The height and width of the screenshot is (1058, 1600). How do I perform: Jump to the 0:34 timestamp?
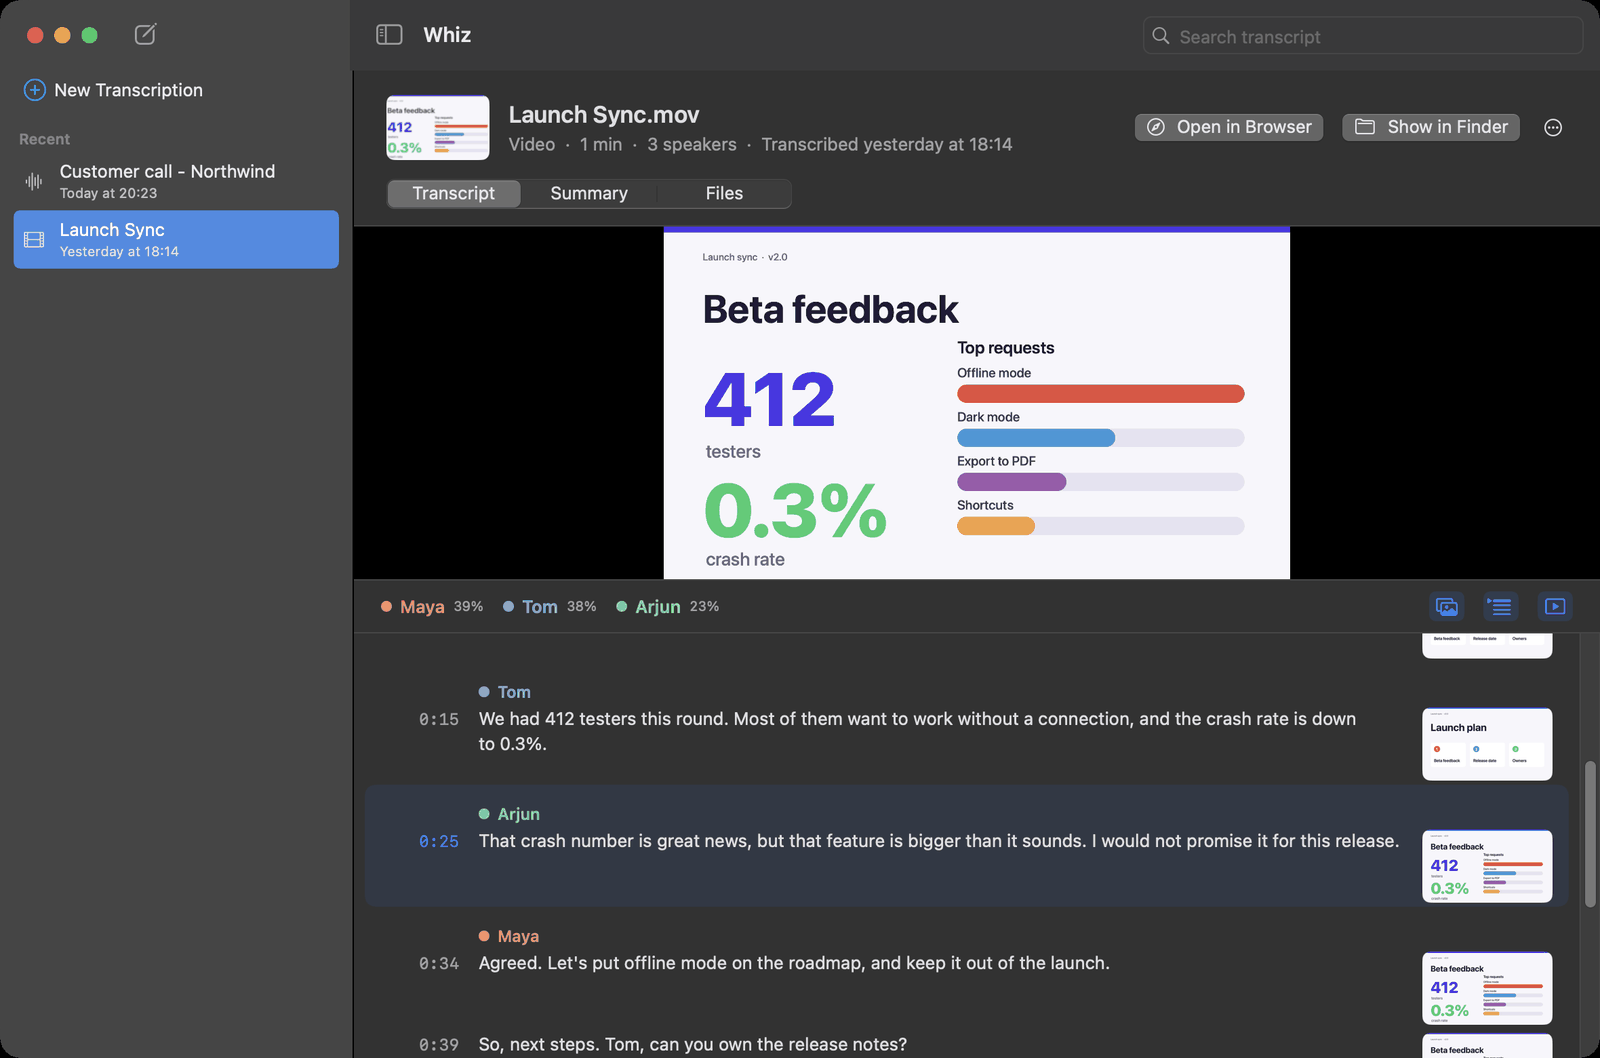tap(439, 963)
